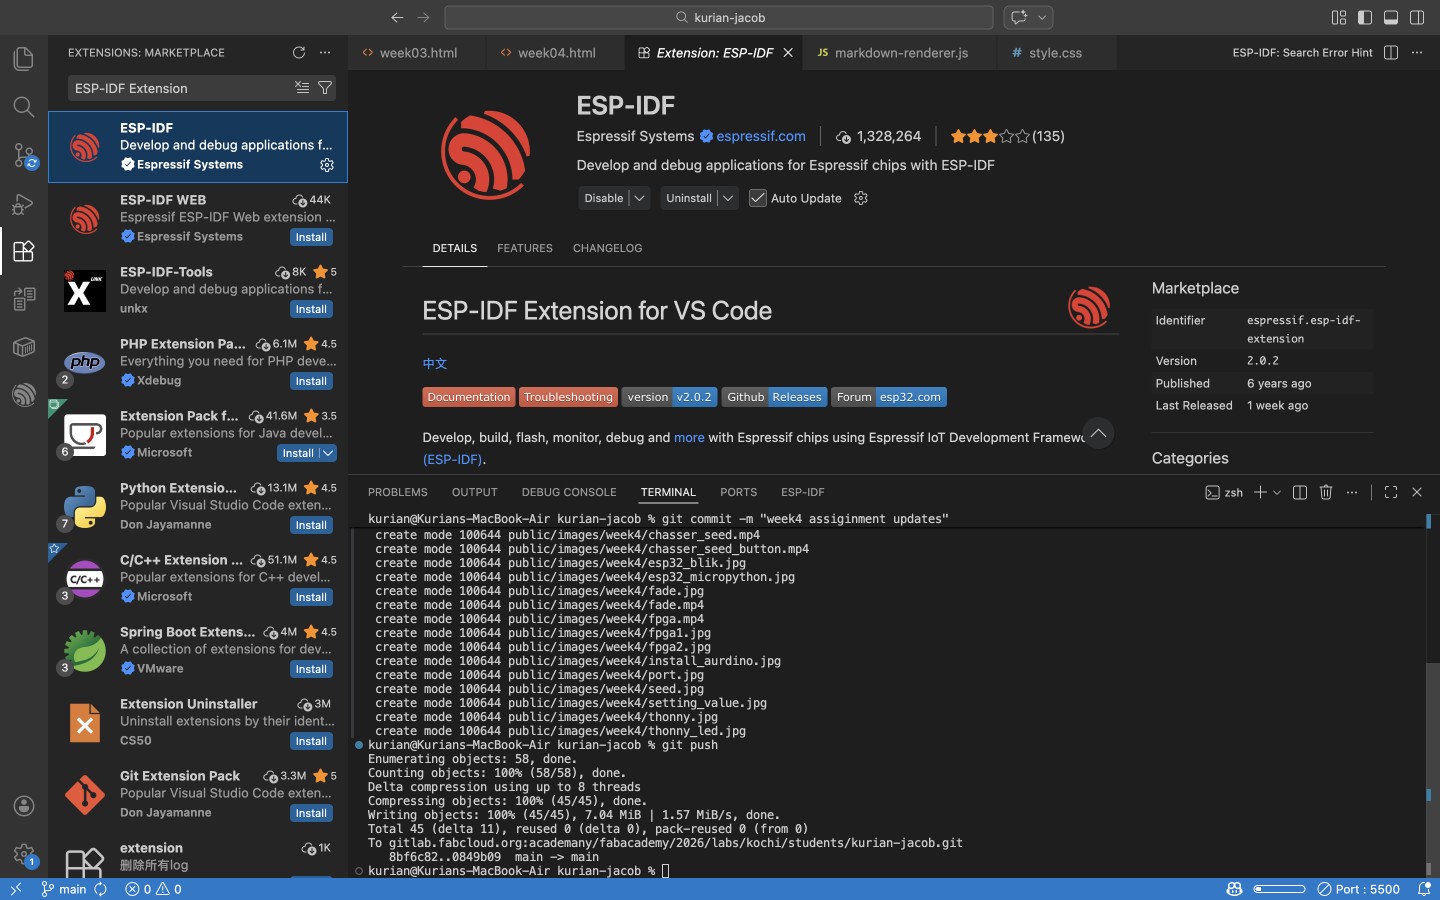Viewport: 1440px width, 900px height.
Task: Open the markdown-renderer.js tab
Action: click(901, 53)
